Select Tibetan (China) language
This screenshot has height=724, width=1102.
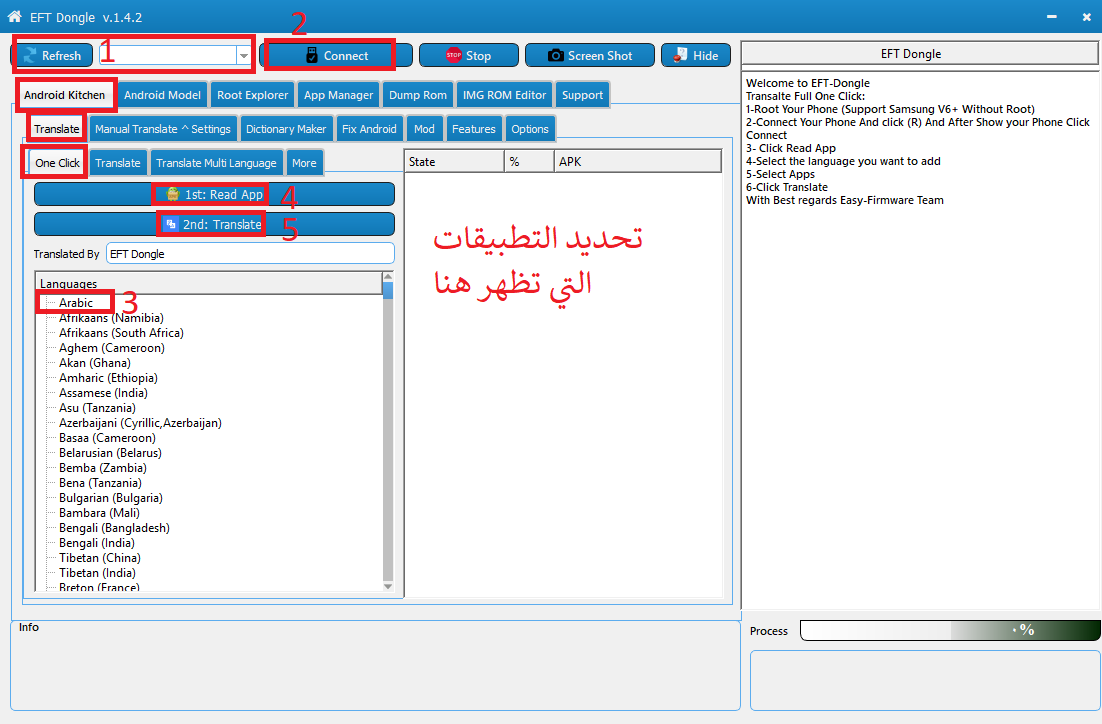100,557
